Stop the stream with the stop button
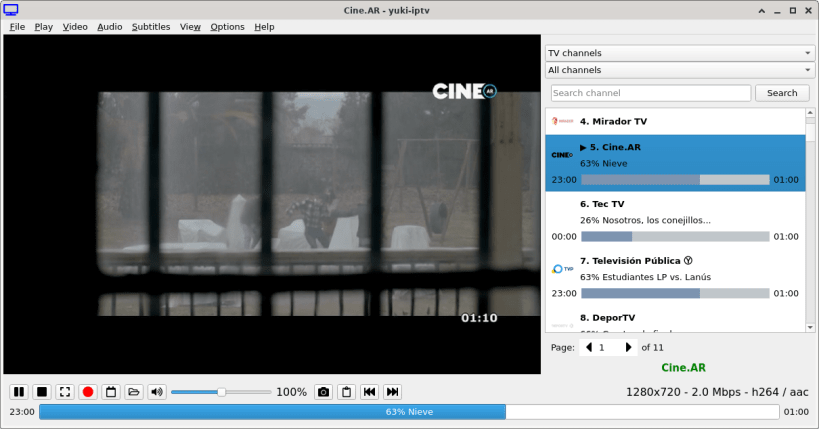The height and width of the screenshot is (429, 819). pos(42,392)
